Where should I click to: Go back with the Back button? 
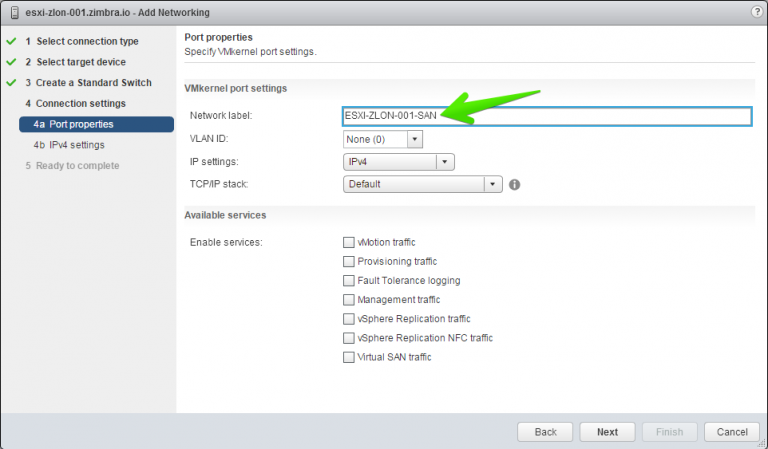point(545,432)
